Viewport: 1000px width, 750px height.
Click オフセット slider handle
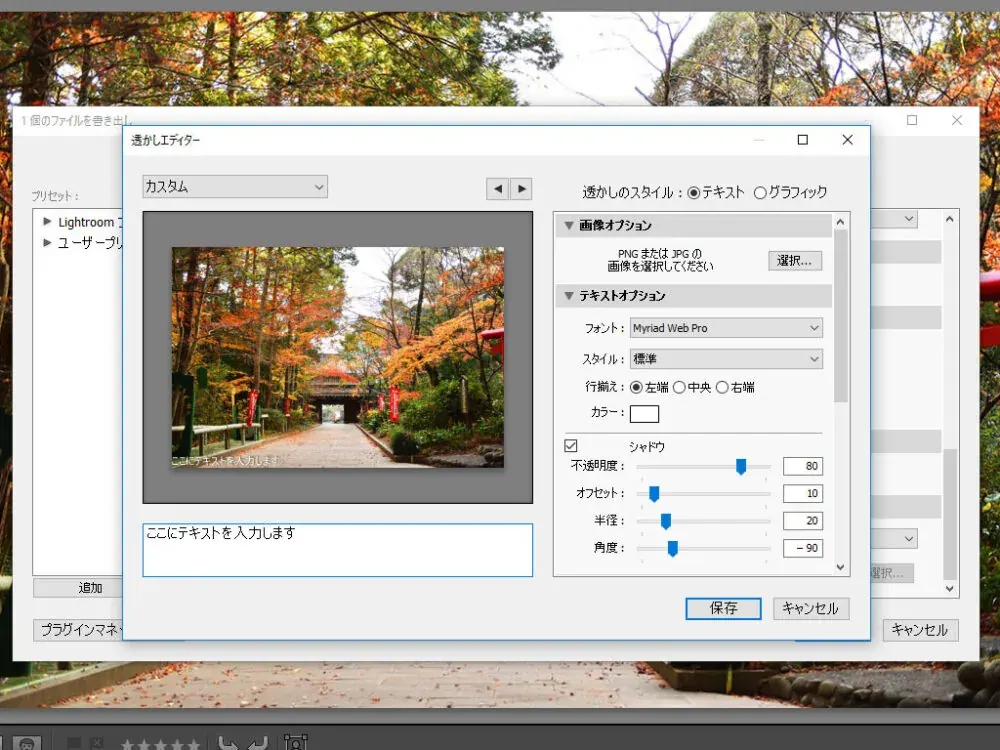[654, 494]
